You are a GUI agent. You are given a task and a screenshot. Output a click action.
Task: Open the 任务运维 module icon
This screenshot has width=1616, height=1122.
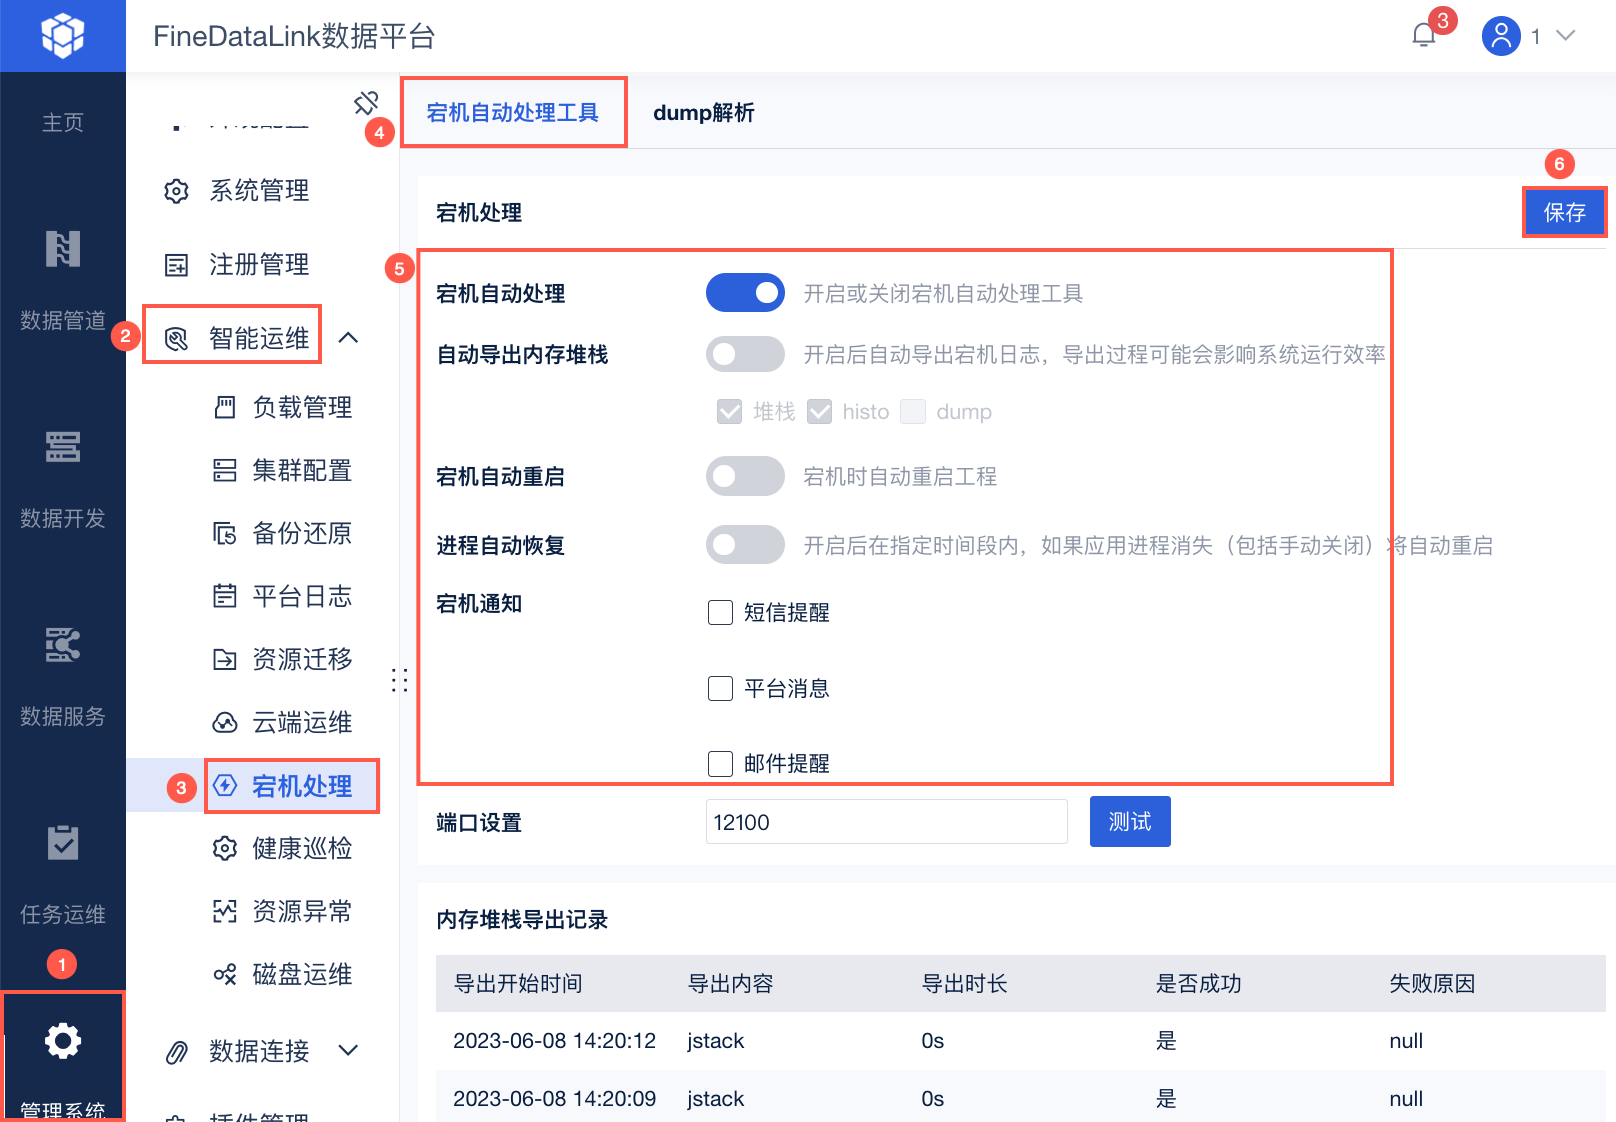tap(63, 843)
